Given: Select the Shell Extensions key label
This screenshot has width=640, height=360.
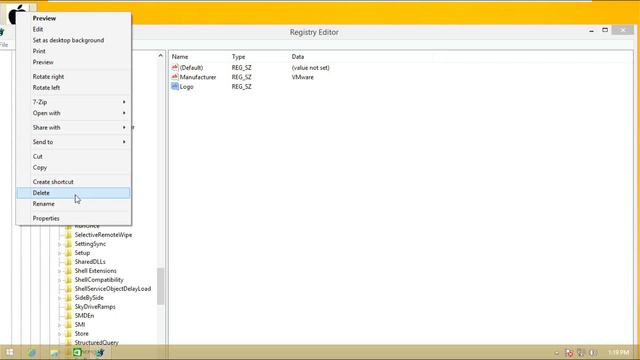Looking at the screenshot, I should pyautogui.click(x=96, y=271).
